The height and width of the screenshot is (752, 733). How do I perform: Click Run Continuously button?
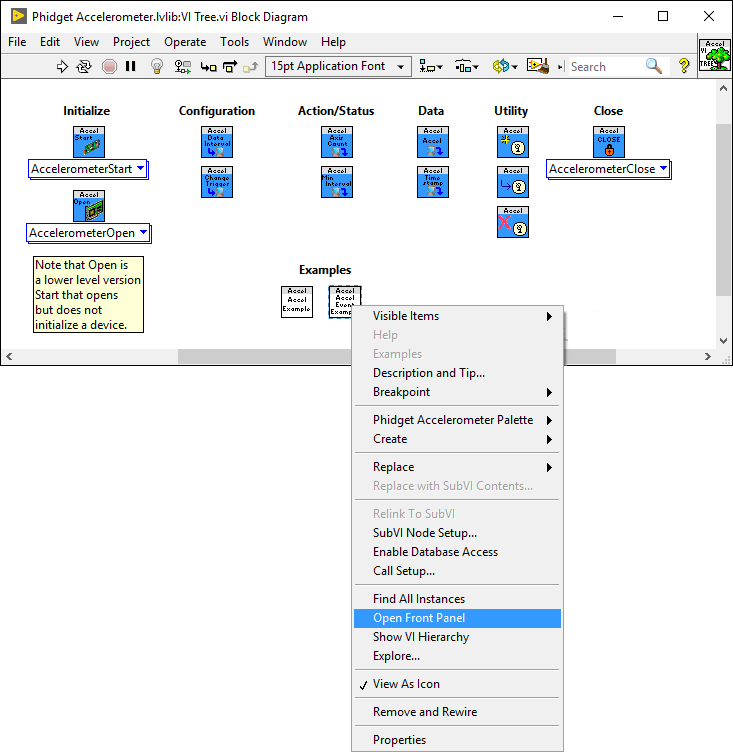(84, 66)
